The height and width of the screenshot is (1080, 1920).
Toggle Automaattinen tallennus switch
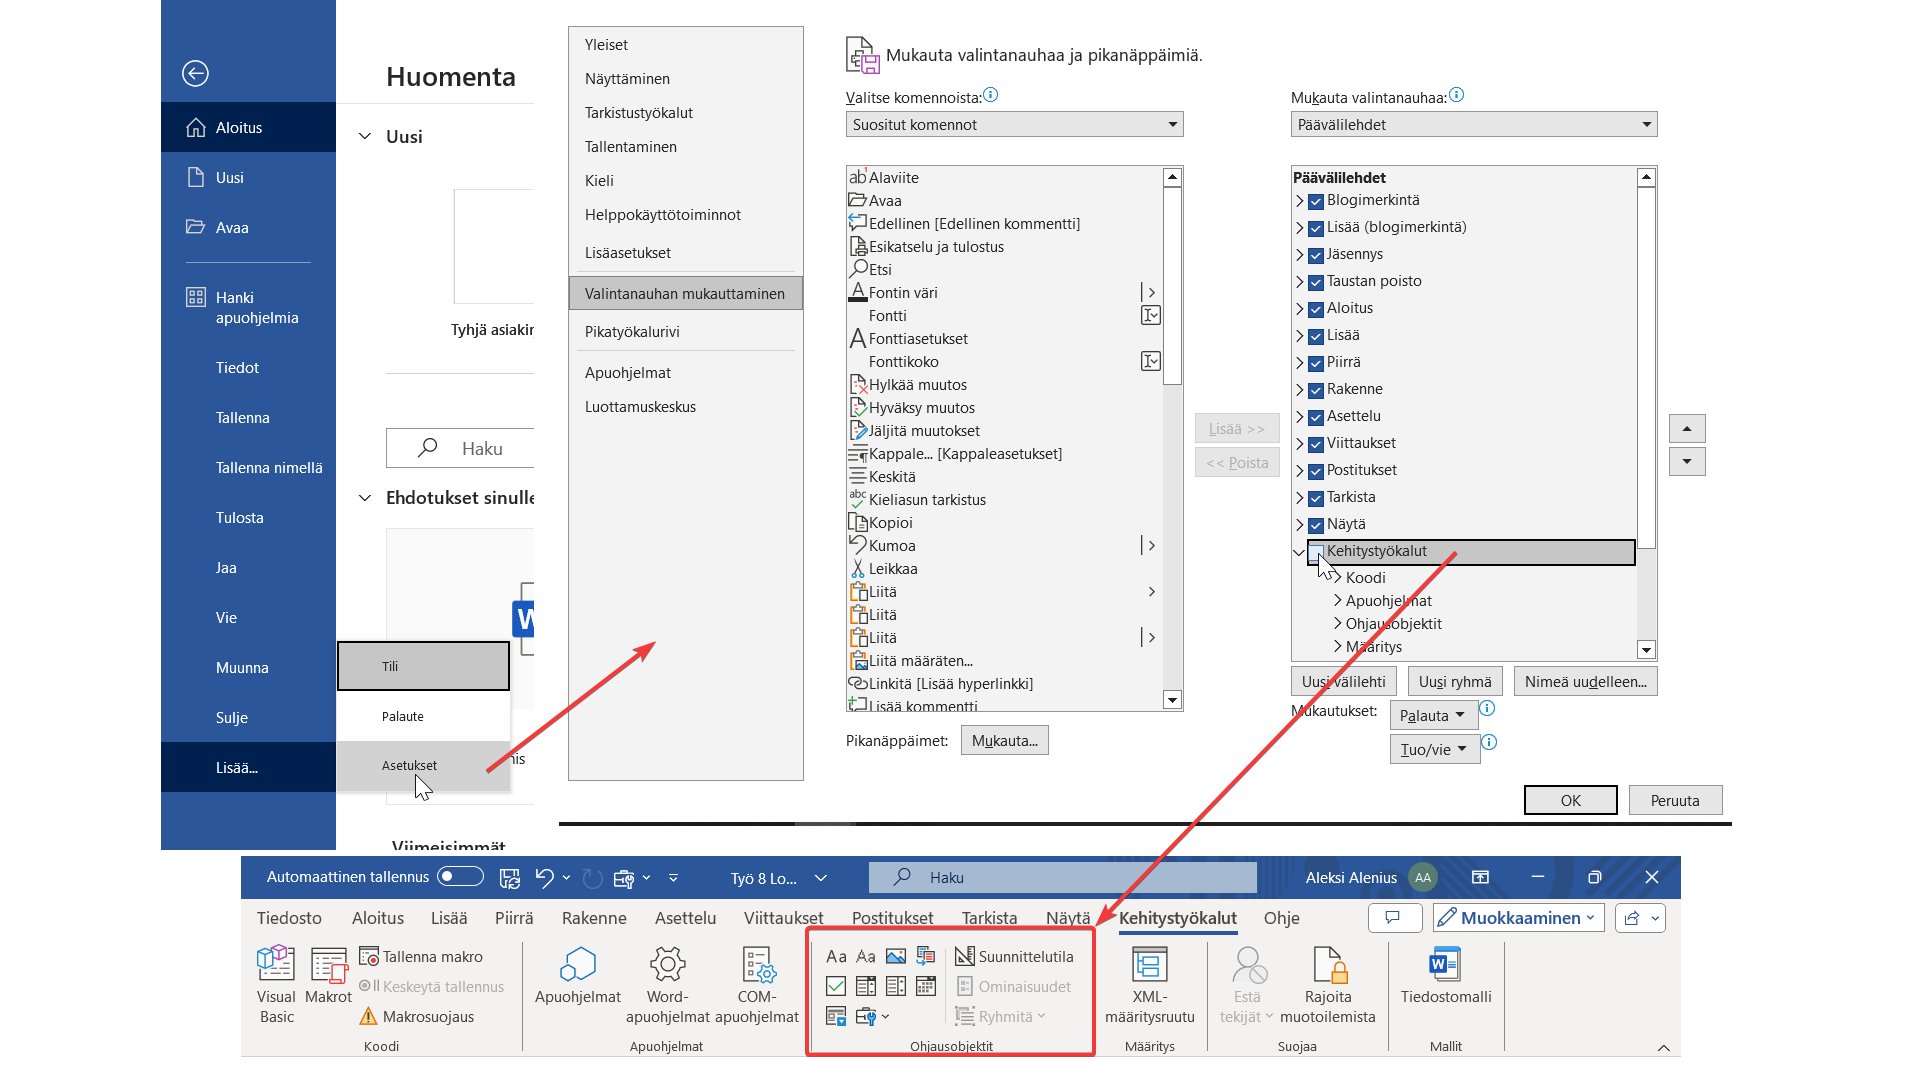point(460,877)
